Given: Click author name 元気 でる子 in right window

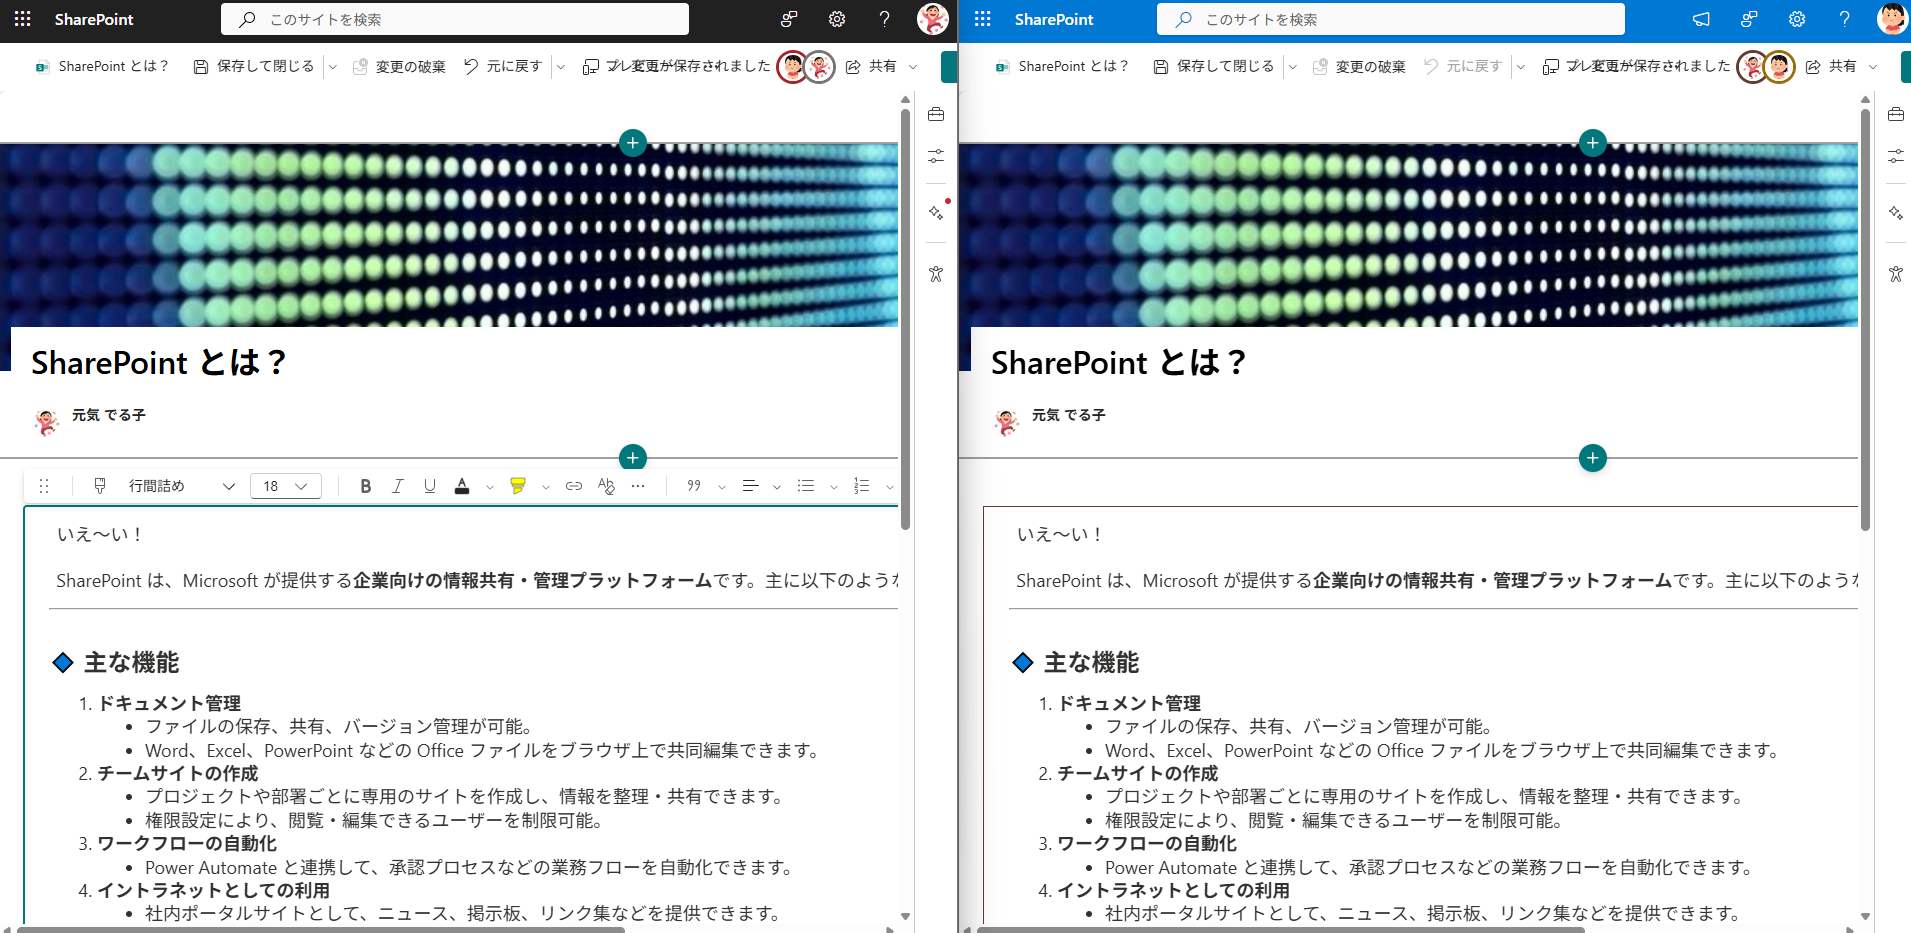Looking at the screenshot, I should click(1068, 415).
